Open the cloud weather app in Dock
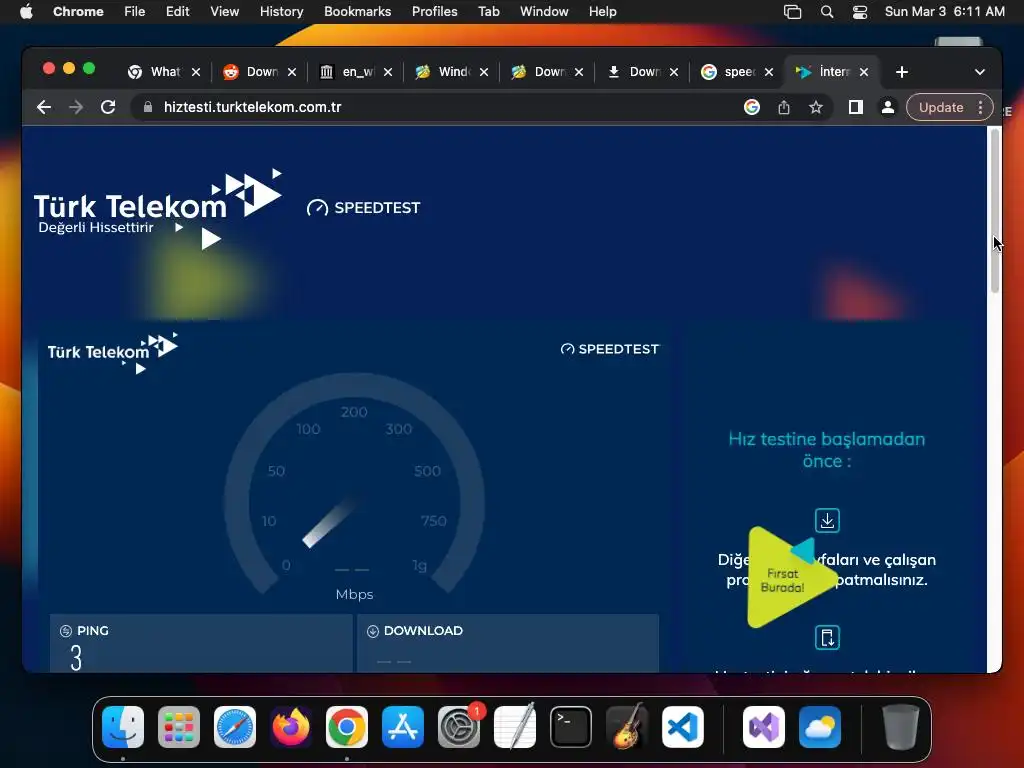This screenshot has height=768, width=1024. 820,727
